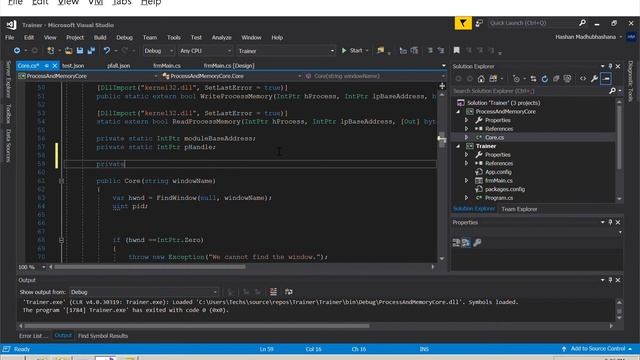Image resolution: width=640 pixels, height=360 pixels.
Task: Undo the last edit
Action: [107, 51]
